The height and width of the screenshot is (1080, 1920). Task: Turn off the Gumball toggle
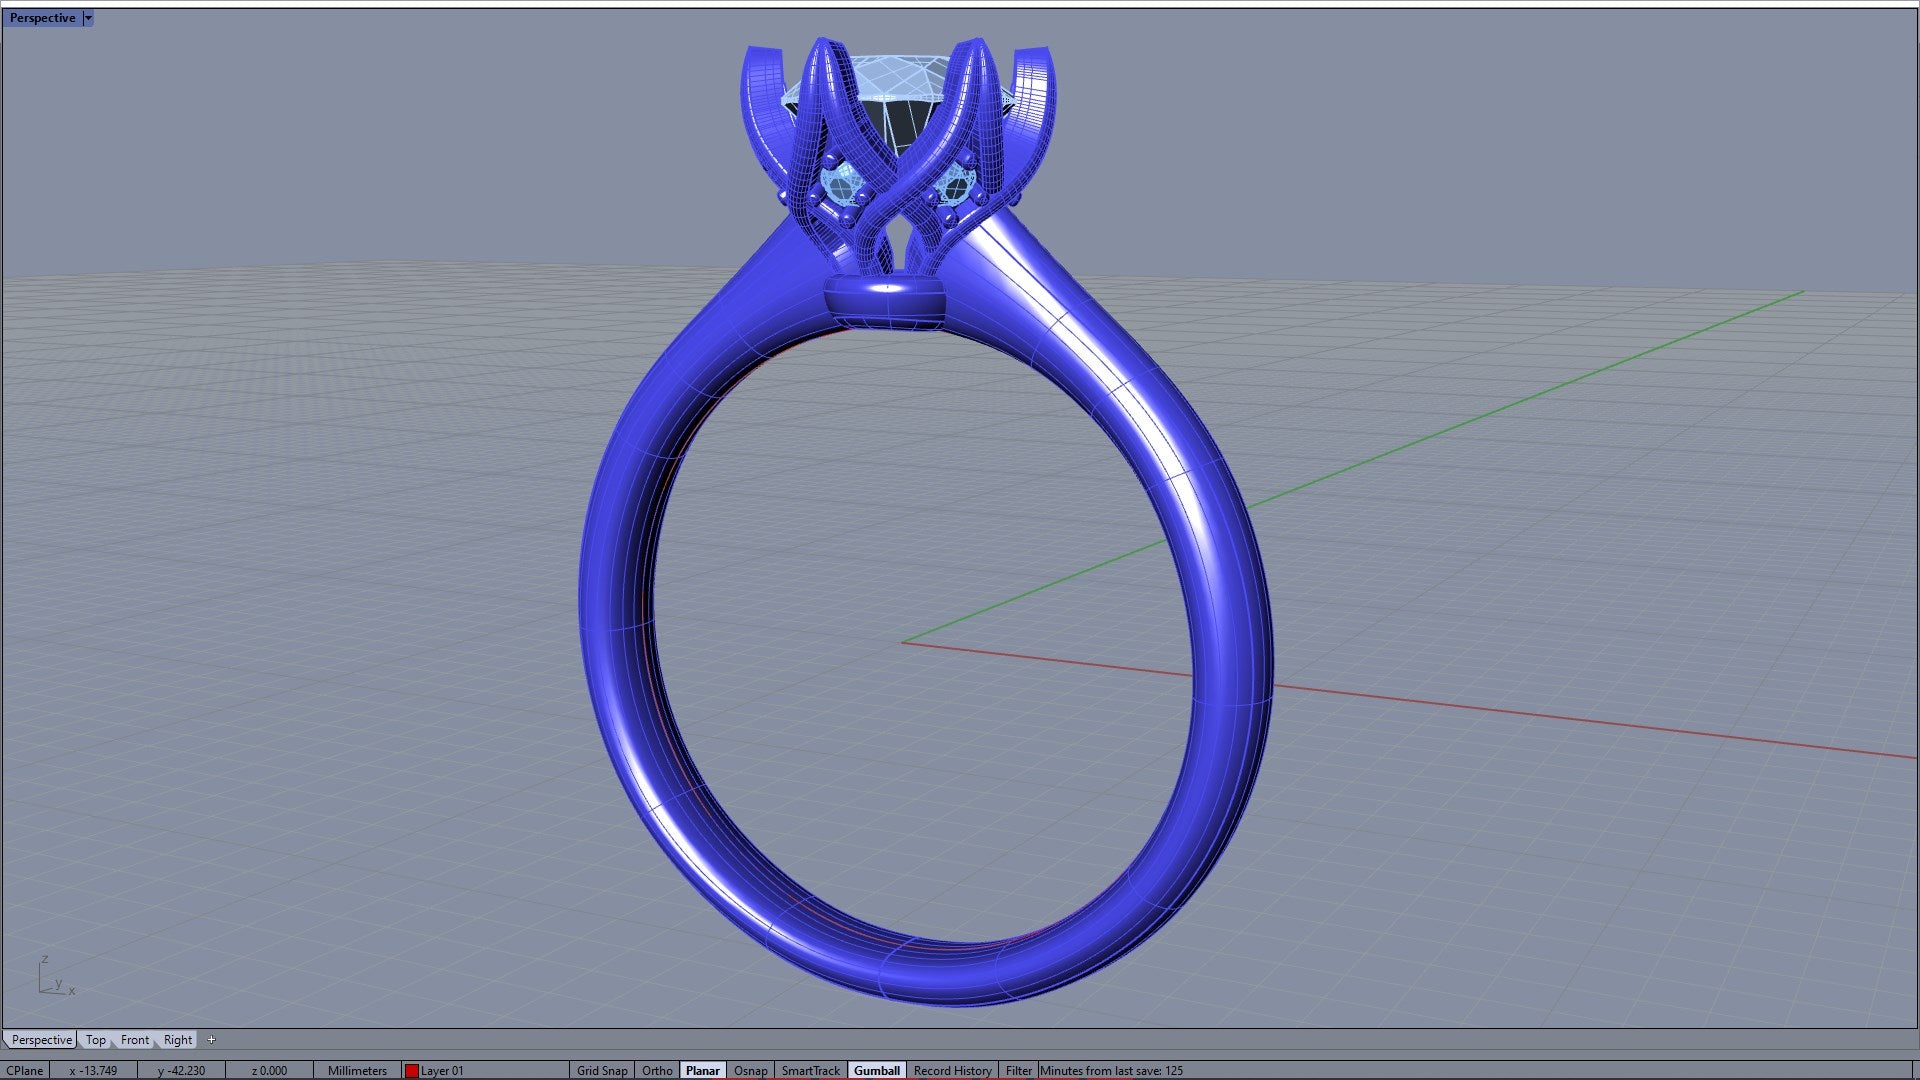click(876, 1070)
